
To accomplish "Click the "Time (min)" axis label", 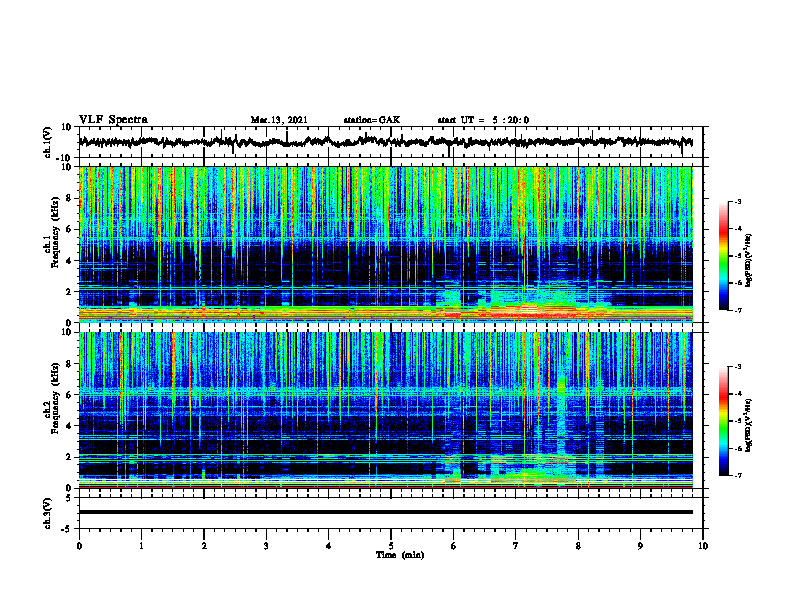I will point(400,555).
